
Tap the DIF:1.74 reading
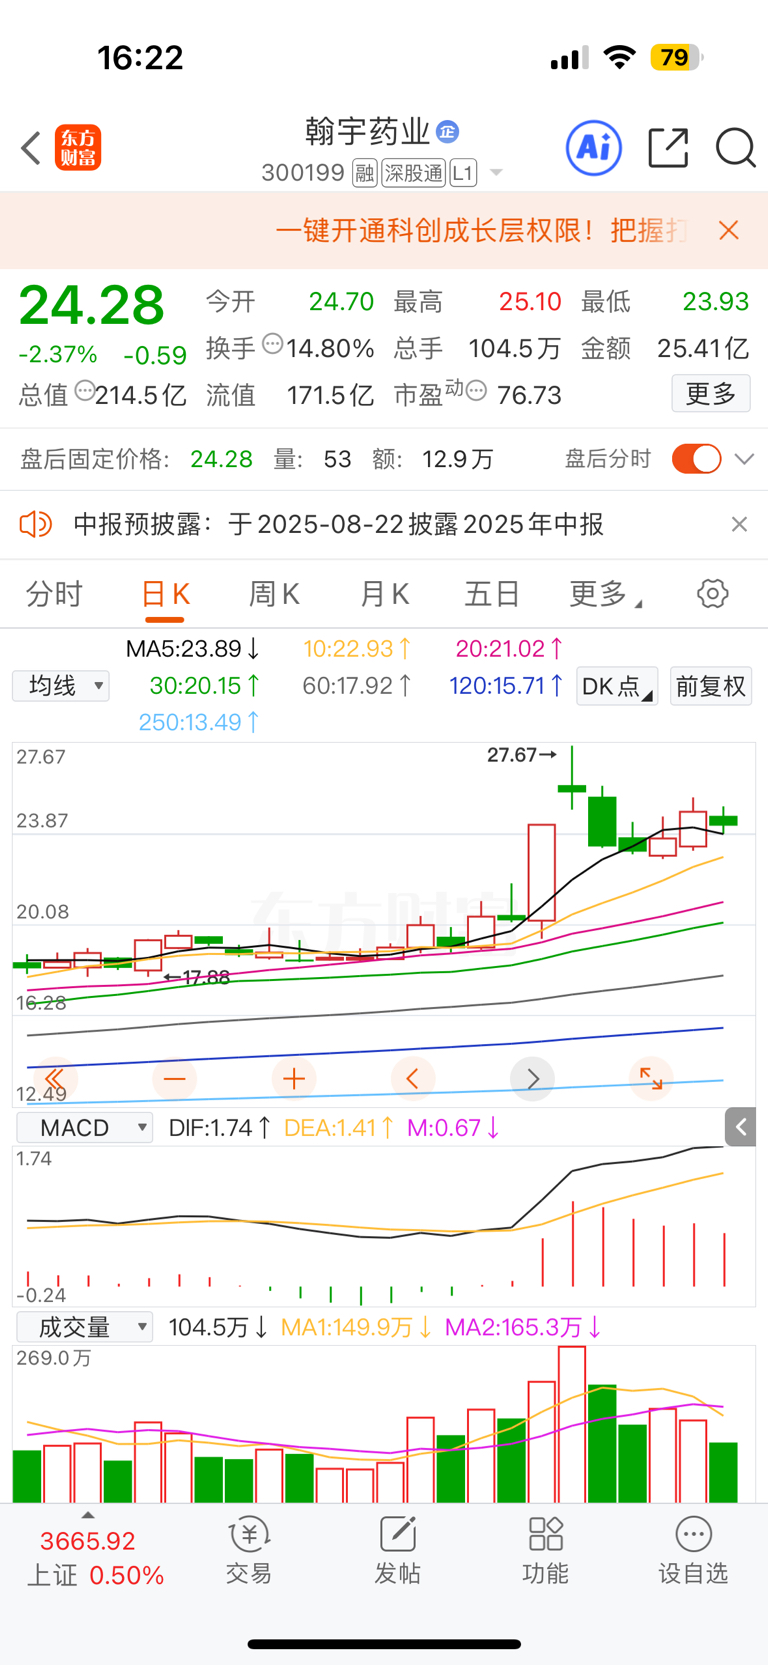tap(219, 1128)
